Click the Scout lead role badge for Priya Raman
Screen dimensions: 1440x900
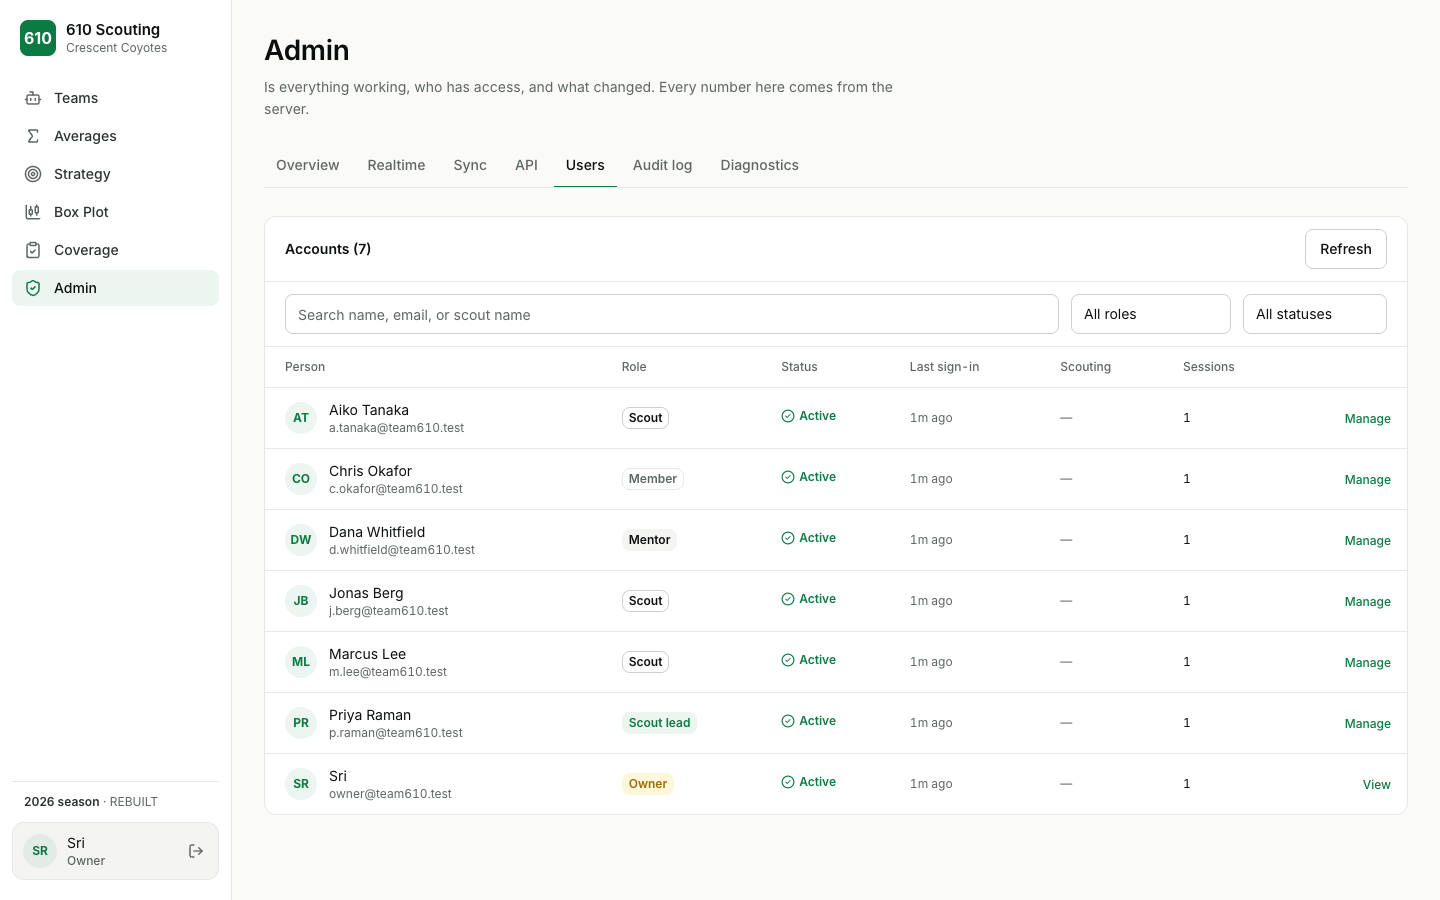pos(659,723)
